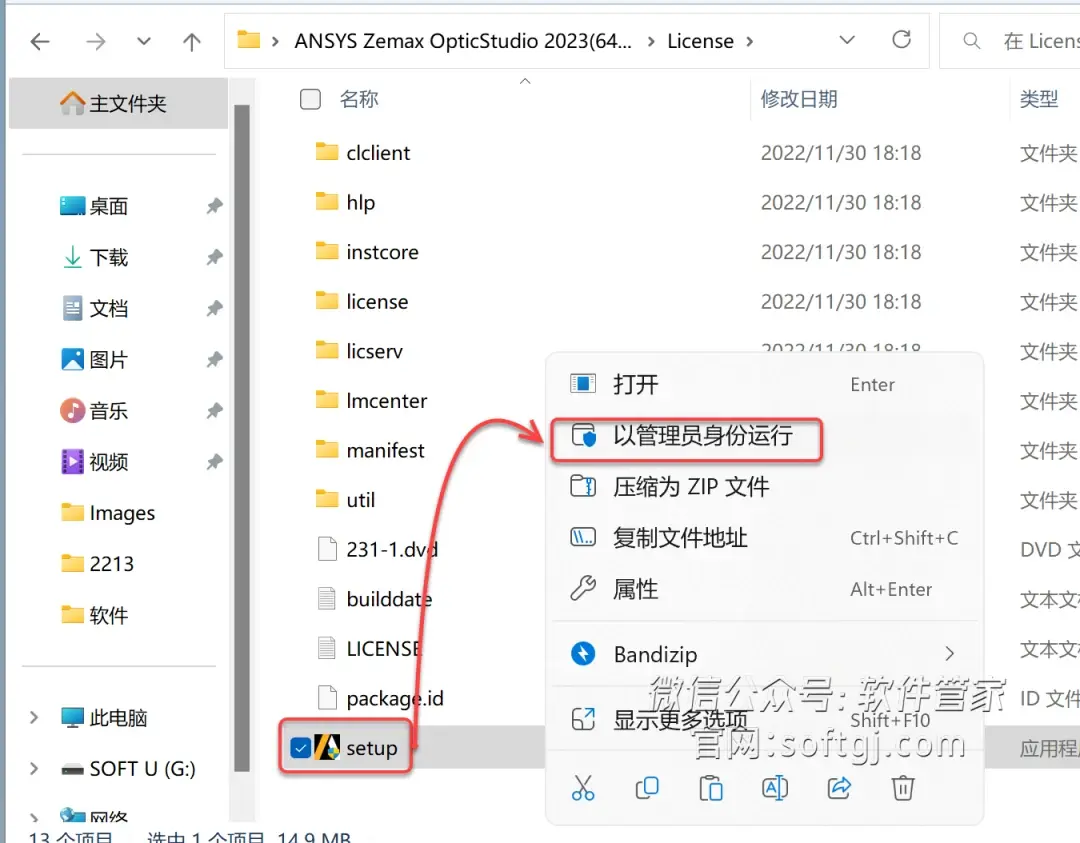Select the builddate text file

389,599
